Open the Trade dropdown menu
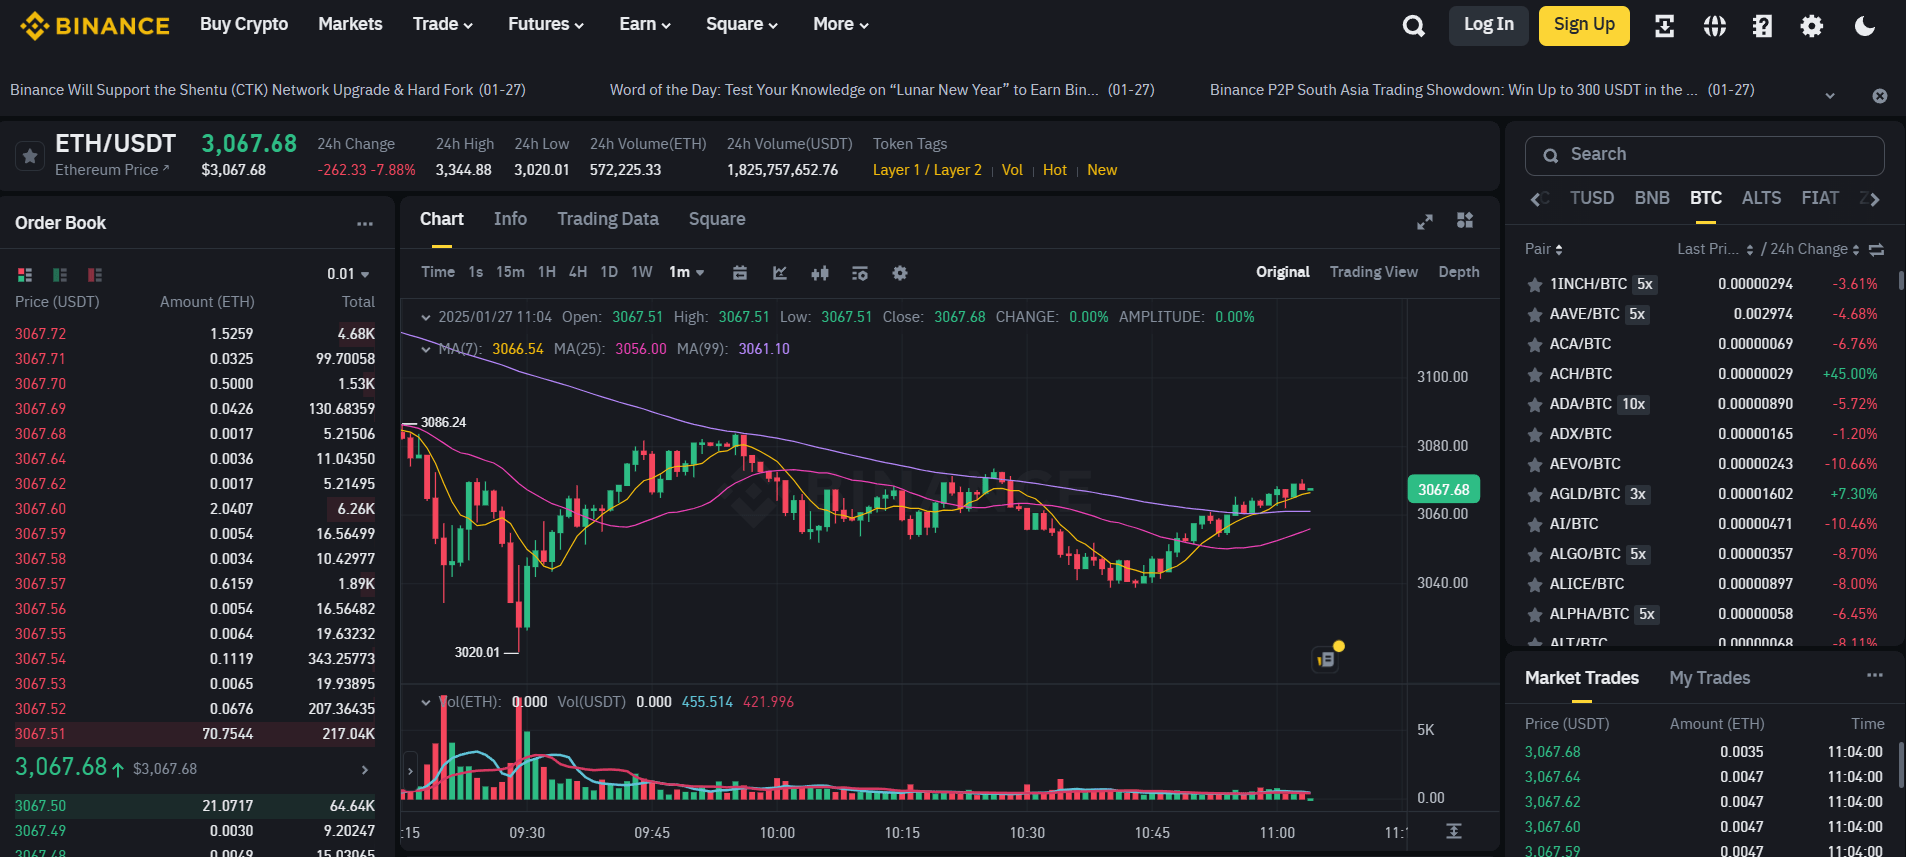This screenshot has height=857, width=1906. [x=443, y=24]
